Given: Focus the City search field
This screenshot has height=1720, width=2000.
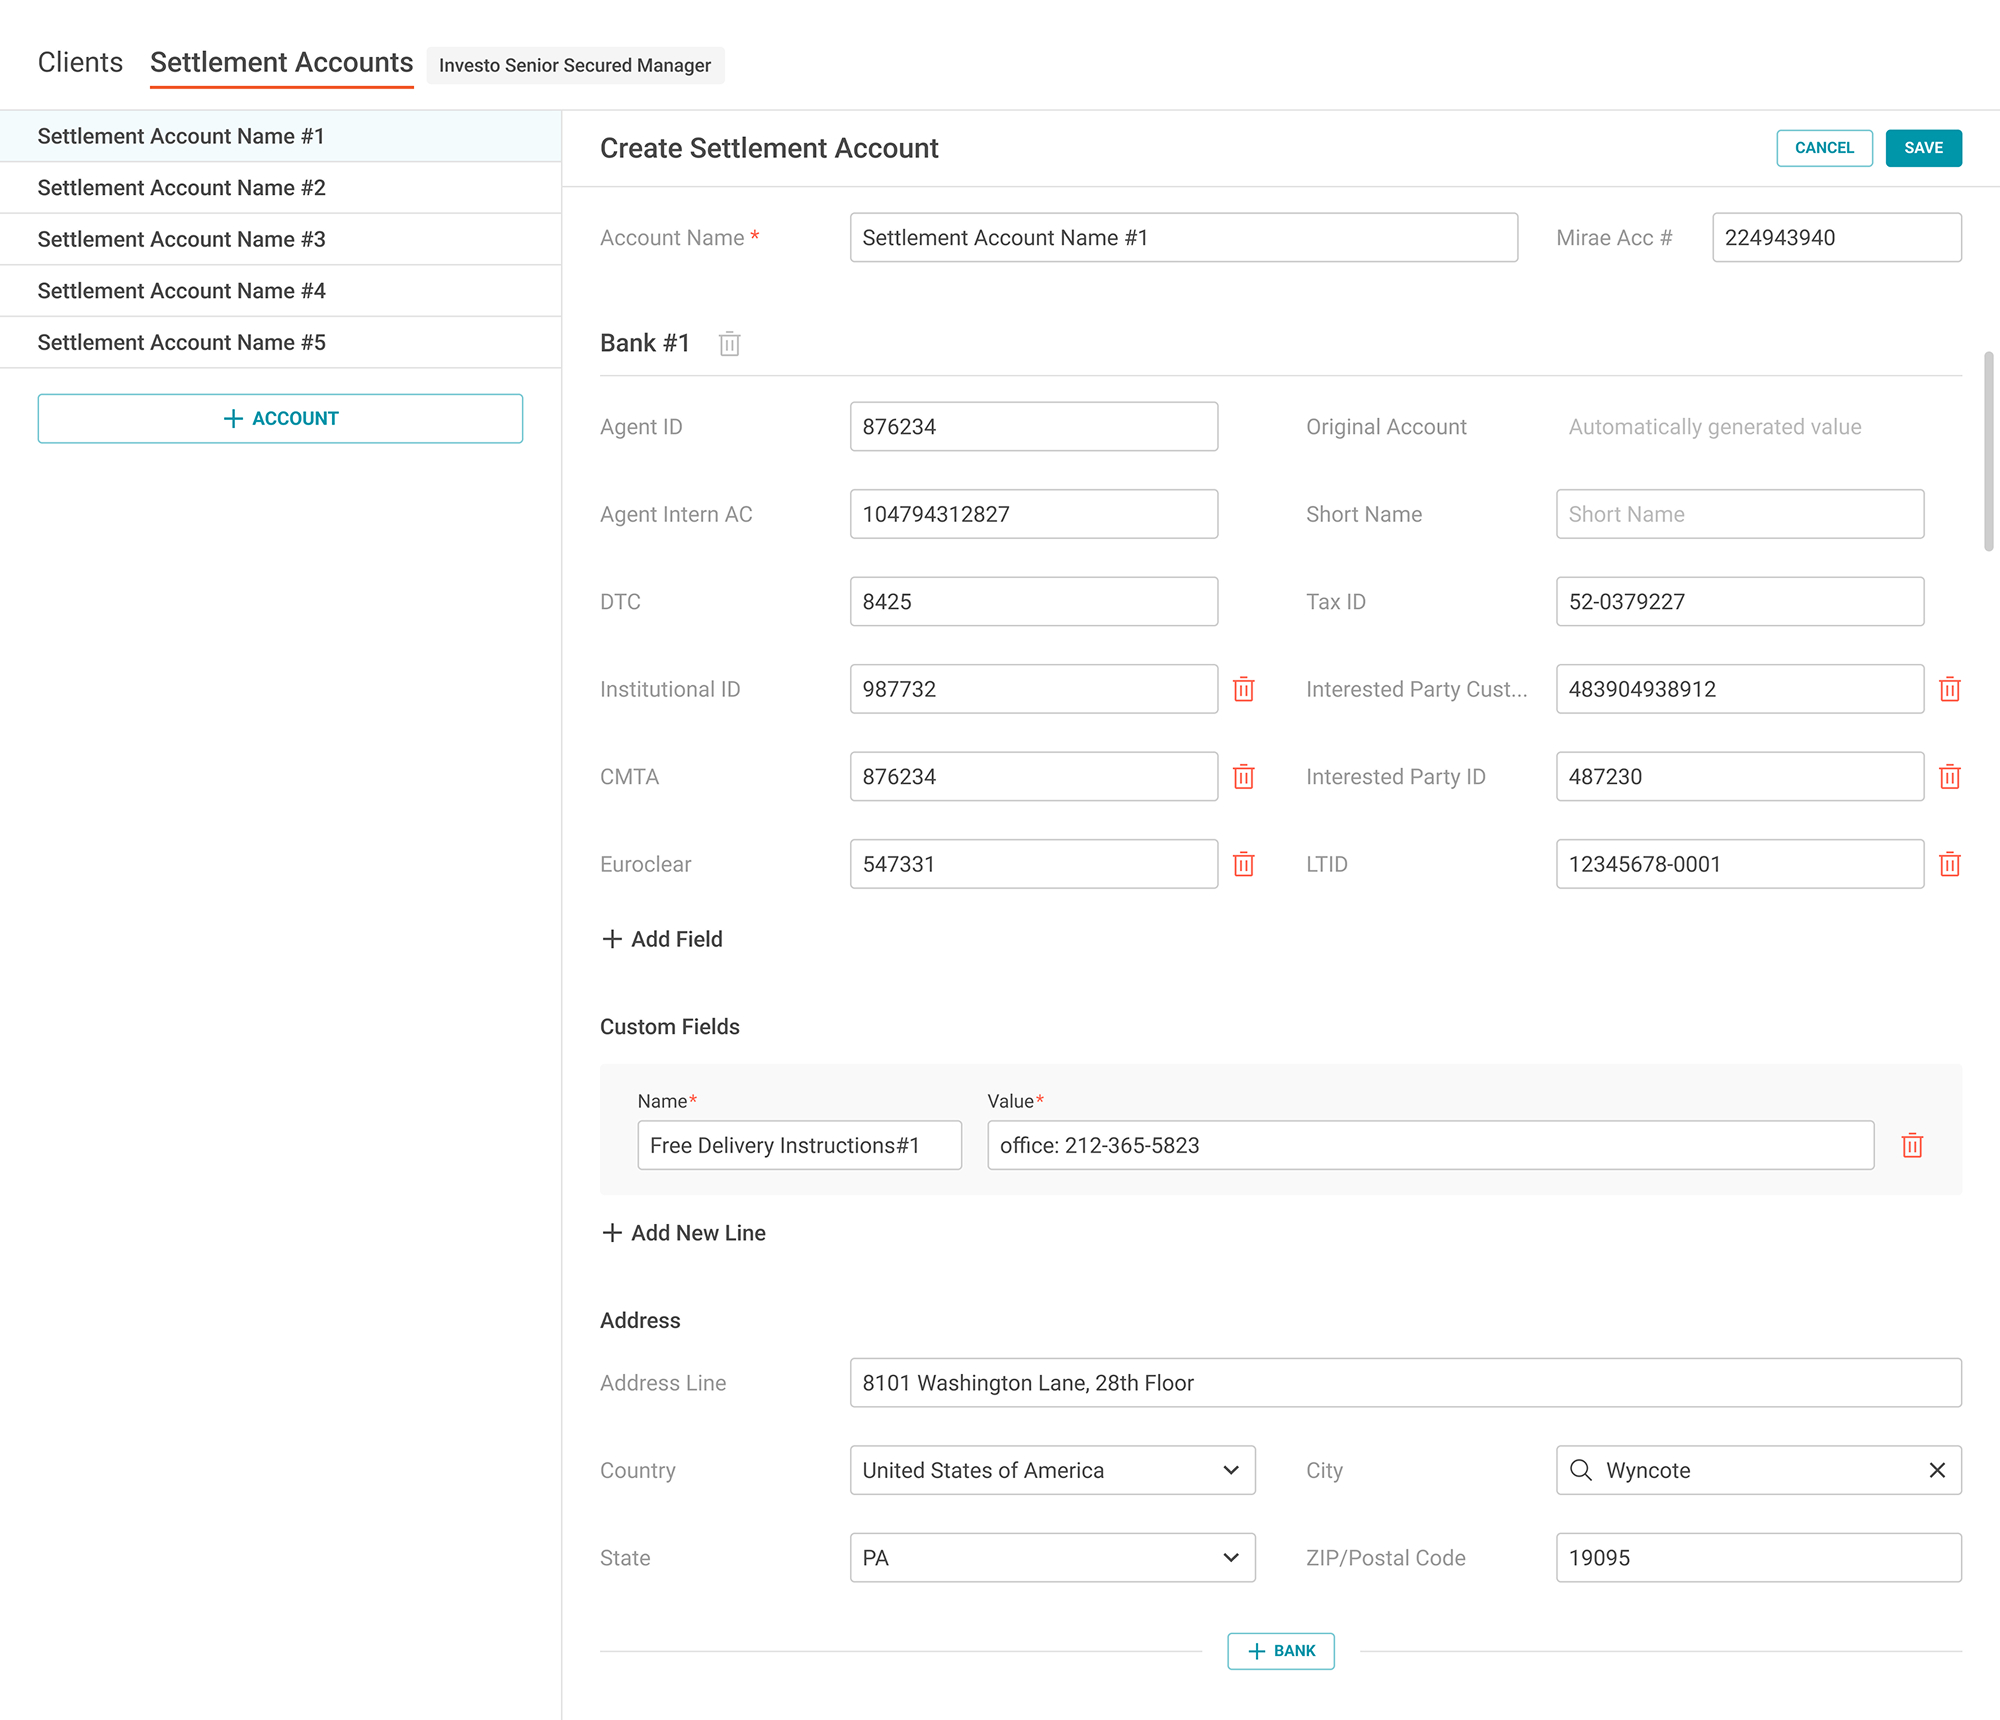Looking at the screenshot, I should (x=1759, y=1470).
